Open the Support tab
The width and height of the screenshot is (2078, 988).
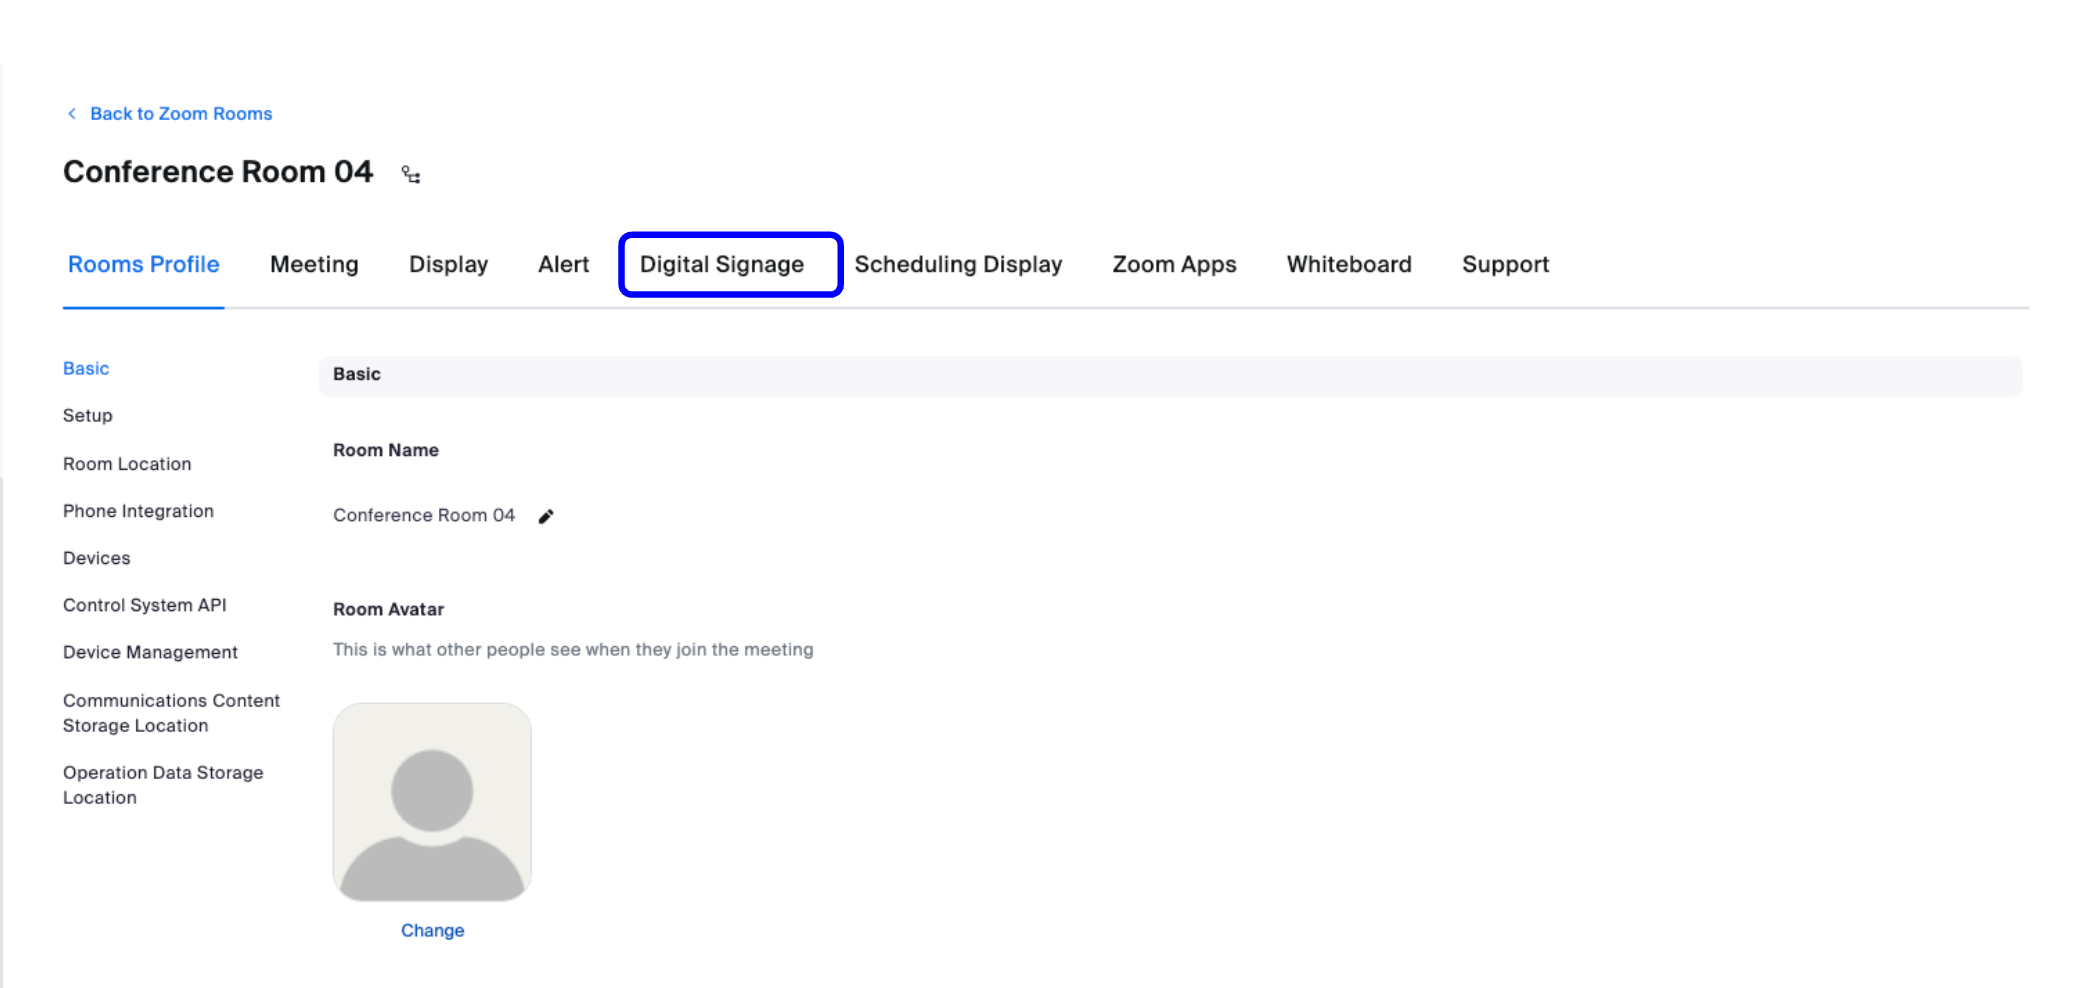1505,264
